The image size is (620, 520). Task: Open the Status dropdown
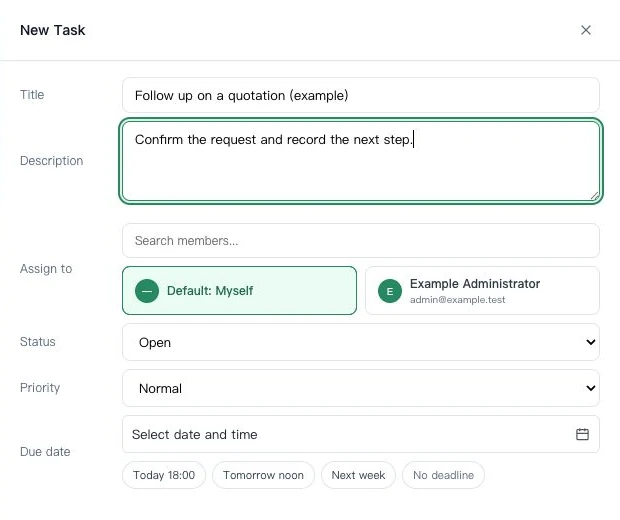tap(361, 342)
